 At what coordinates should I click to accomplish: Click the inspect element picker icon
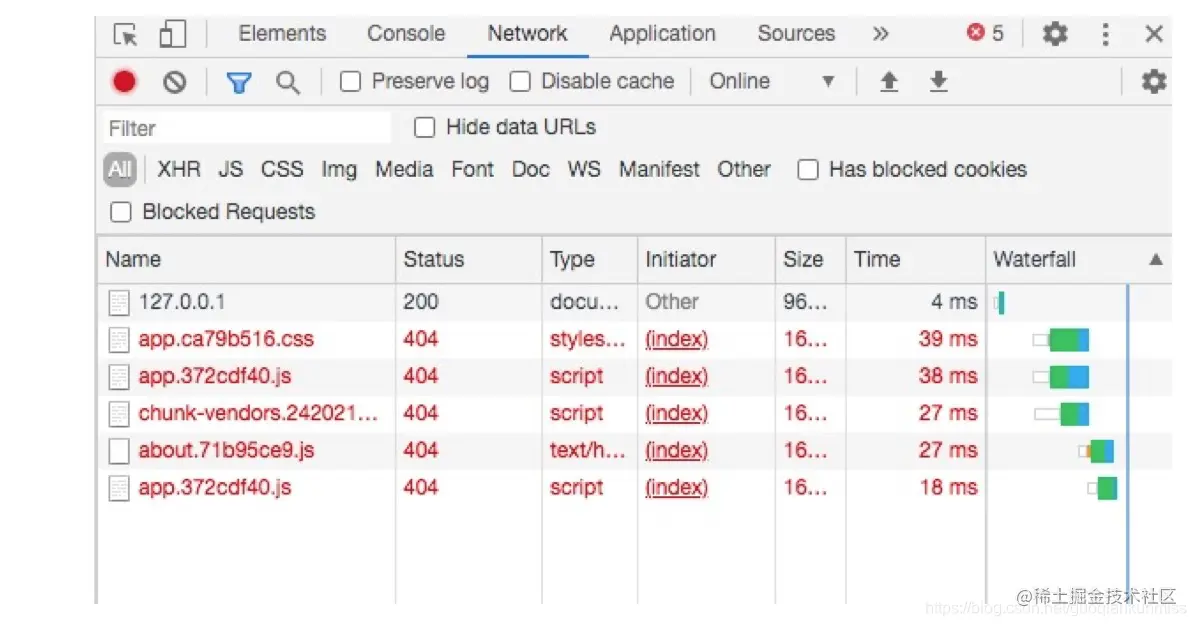pyautogui.click(x=126, y=35)
